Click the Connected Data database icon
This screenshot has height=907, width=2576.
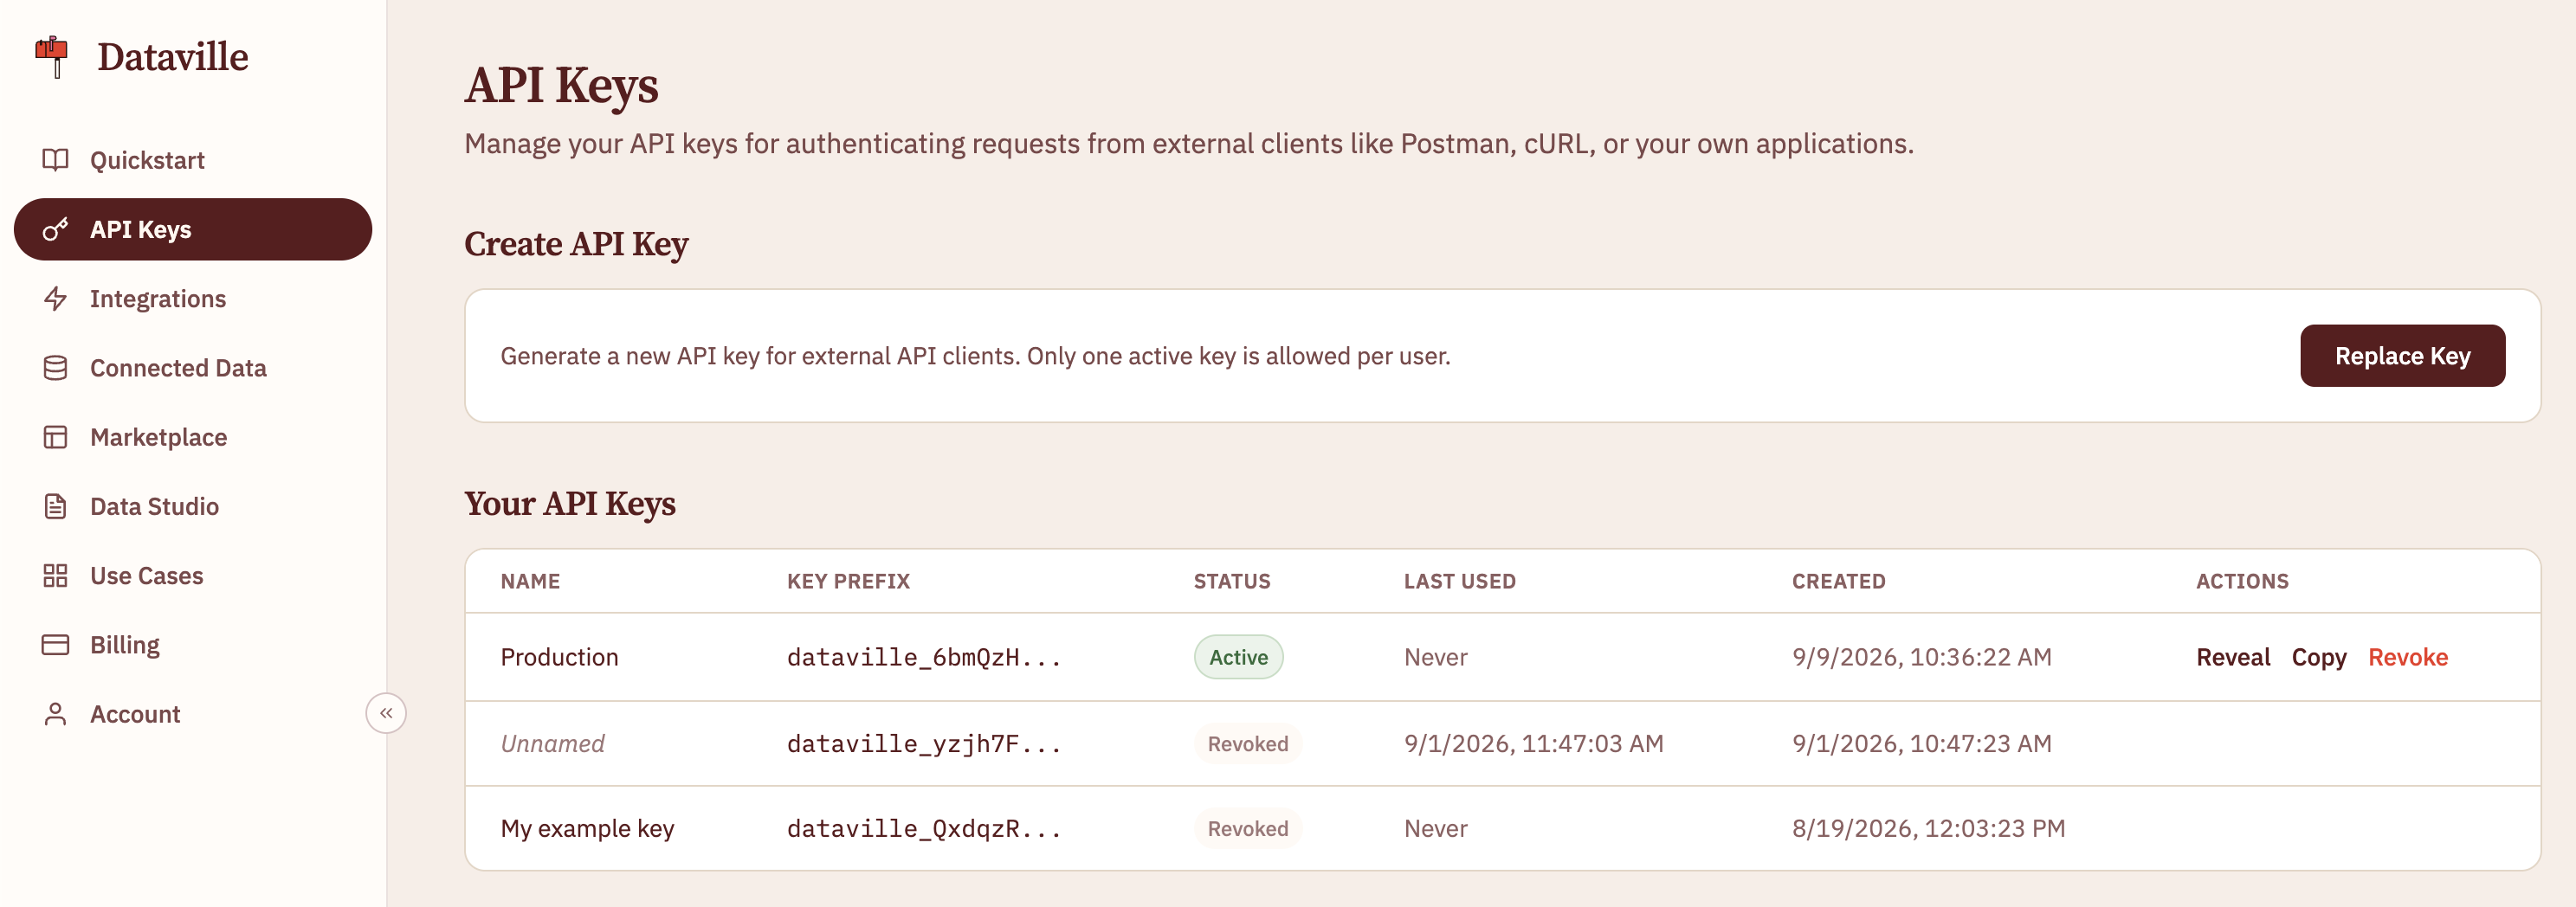(55, 368)
